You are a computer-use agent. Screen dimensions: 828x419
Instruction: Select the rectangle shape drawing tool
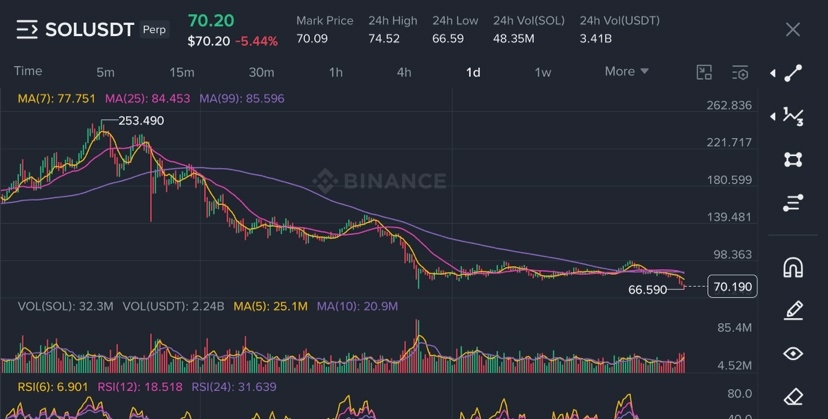pos(793,159)
